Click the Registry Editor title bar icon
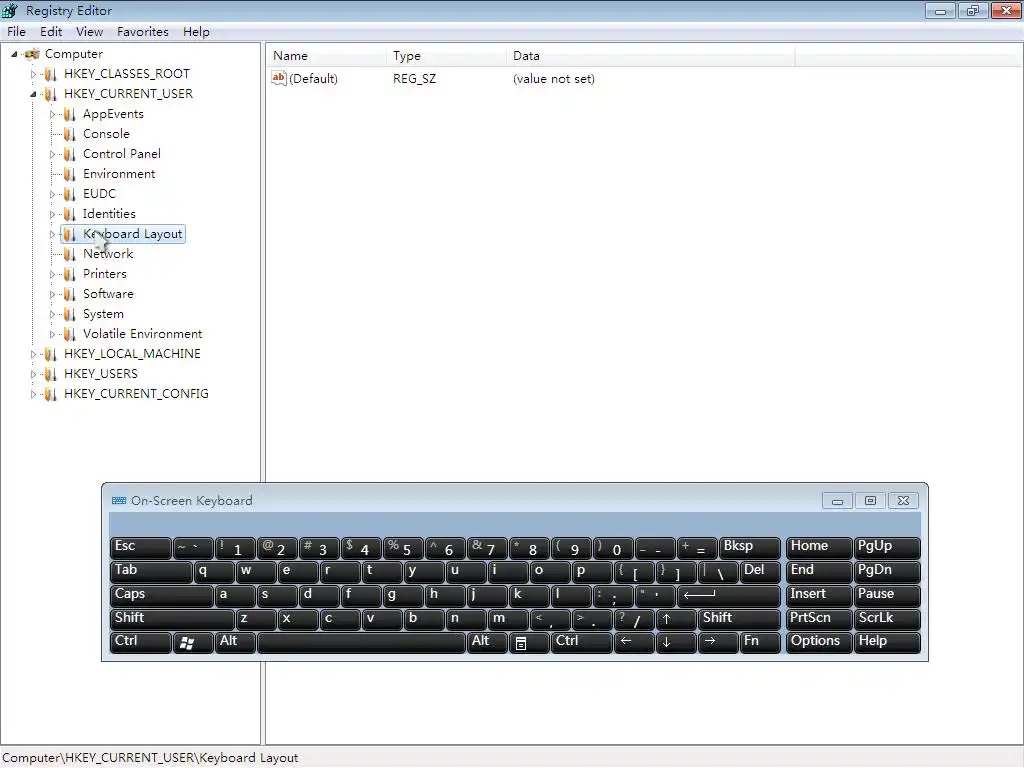 pos(10,10)
